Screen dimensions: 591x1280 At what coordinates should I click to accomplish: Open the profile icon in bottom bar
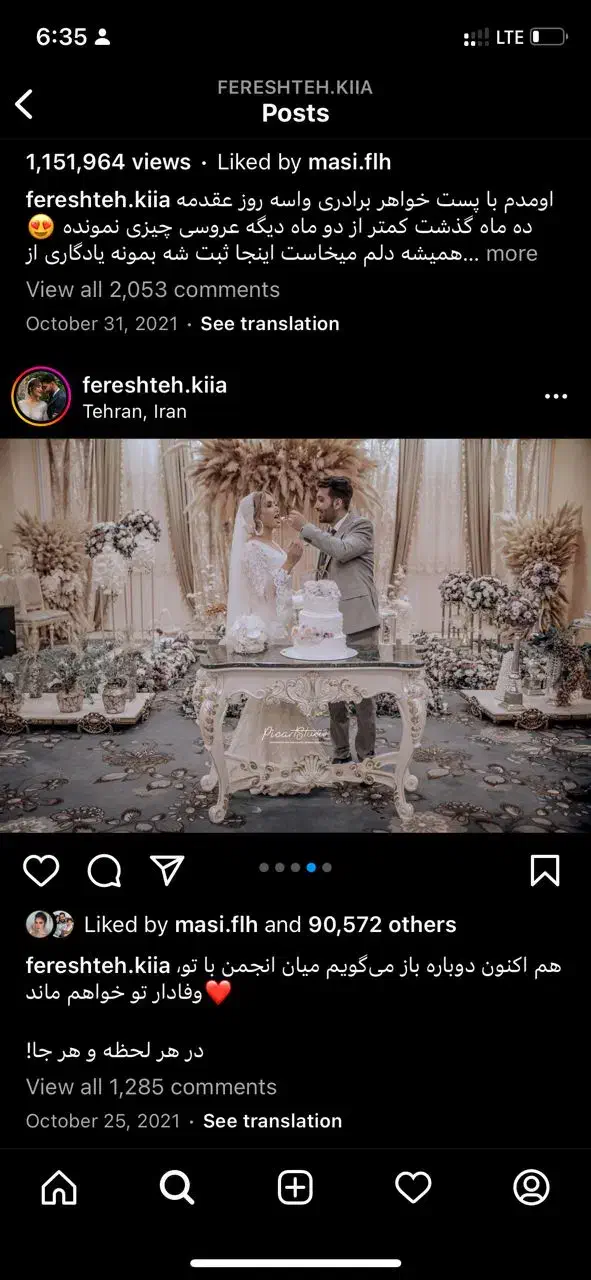531,1187
